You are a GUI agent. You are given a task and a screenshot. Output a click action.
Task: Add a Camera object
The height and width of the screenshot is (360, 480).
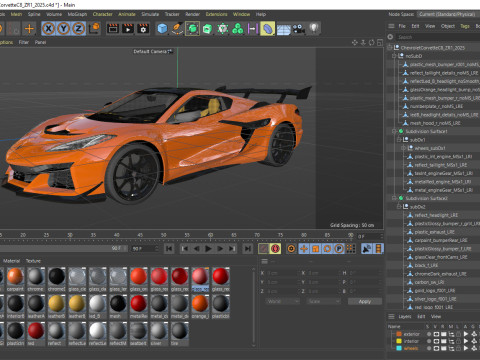298,29
